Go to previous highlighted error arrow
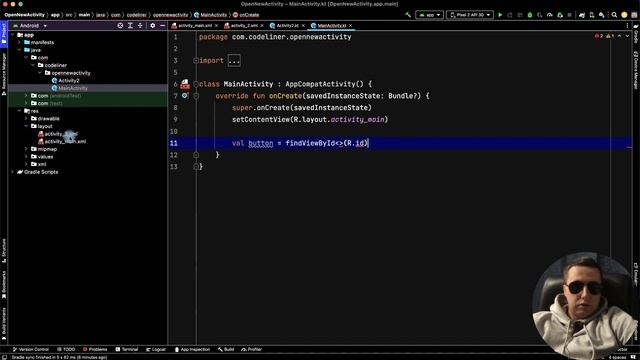Screen dimensions: 640x360 pyautogui.click(x=620, y=36)
